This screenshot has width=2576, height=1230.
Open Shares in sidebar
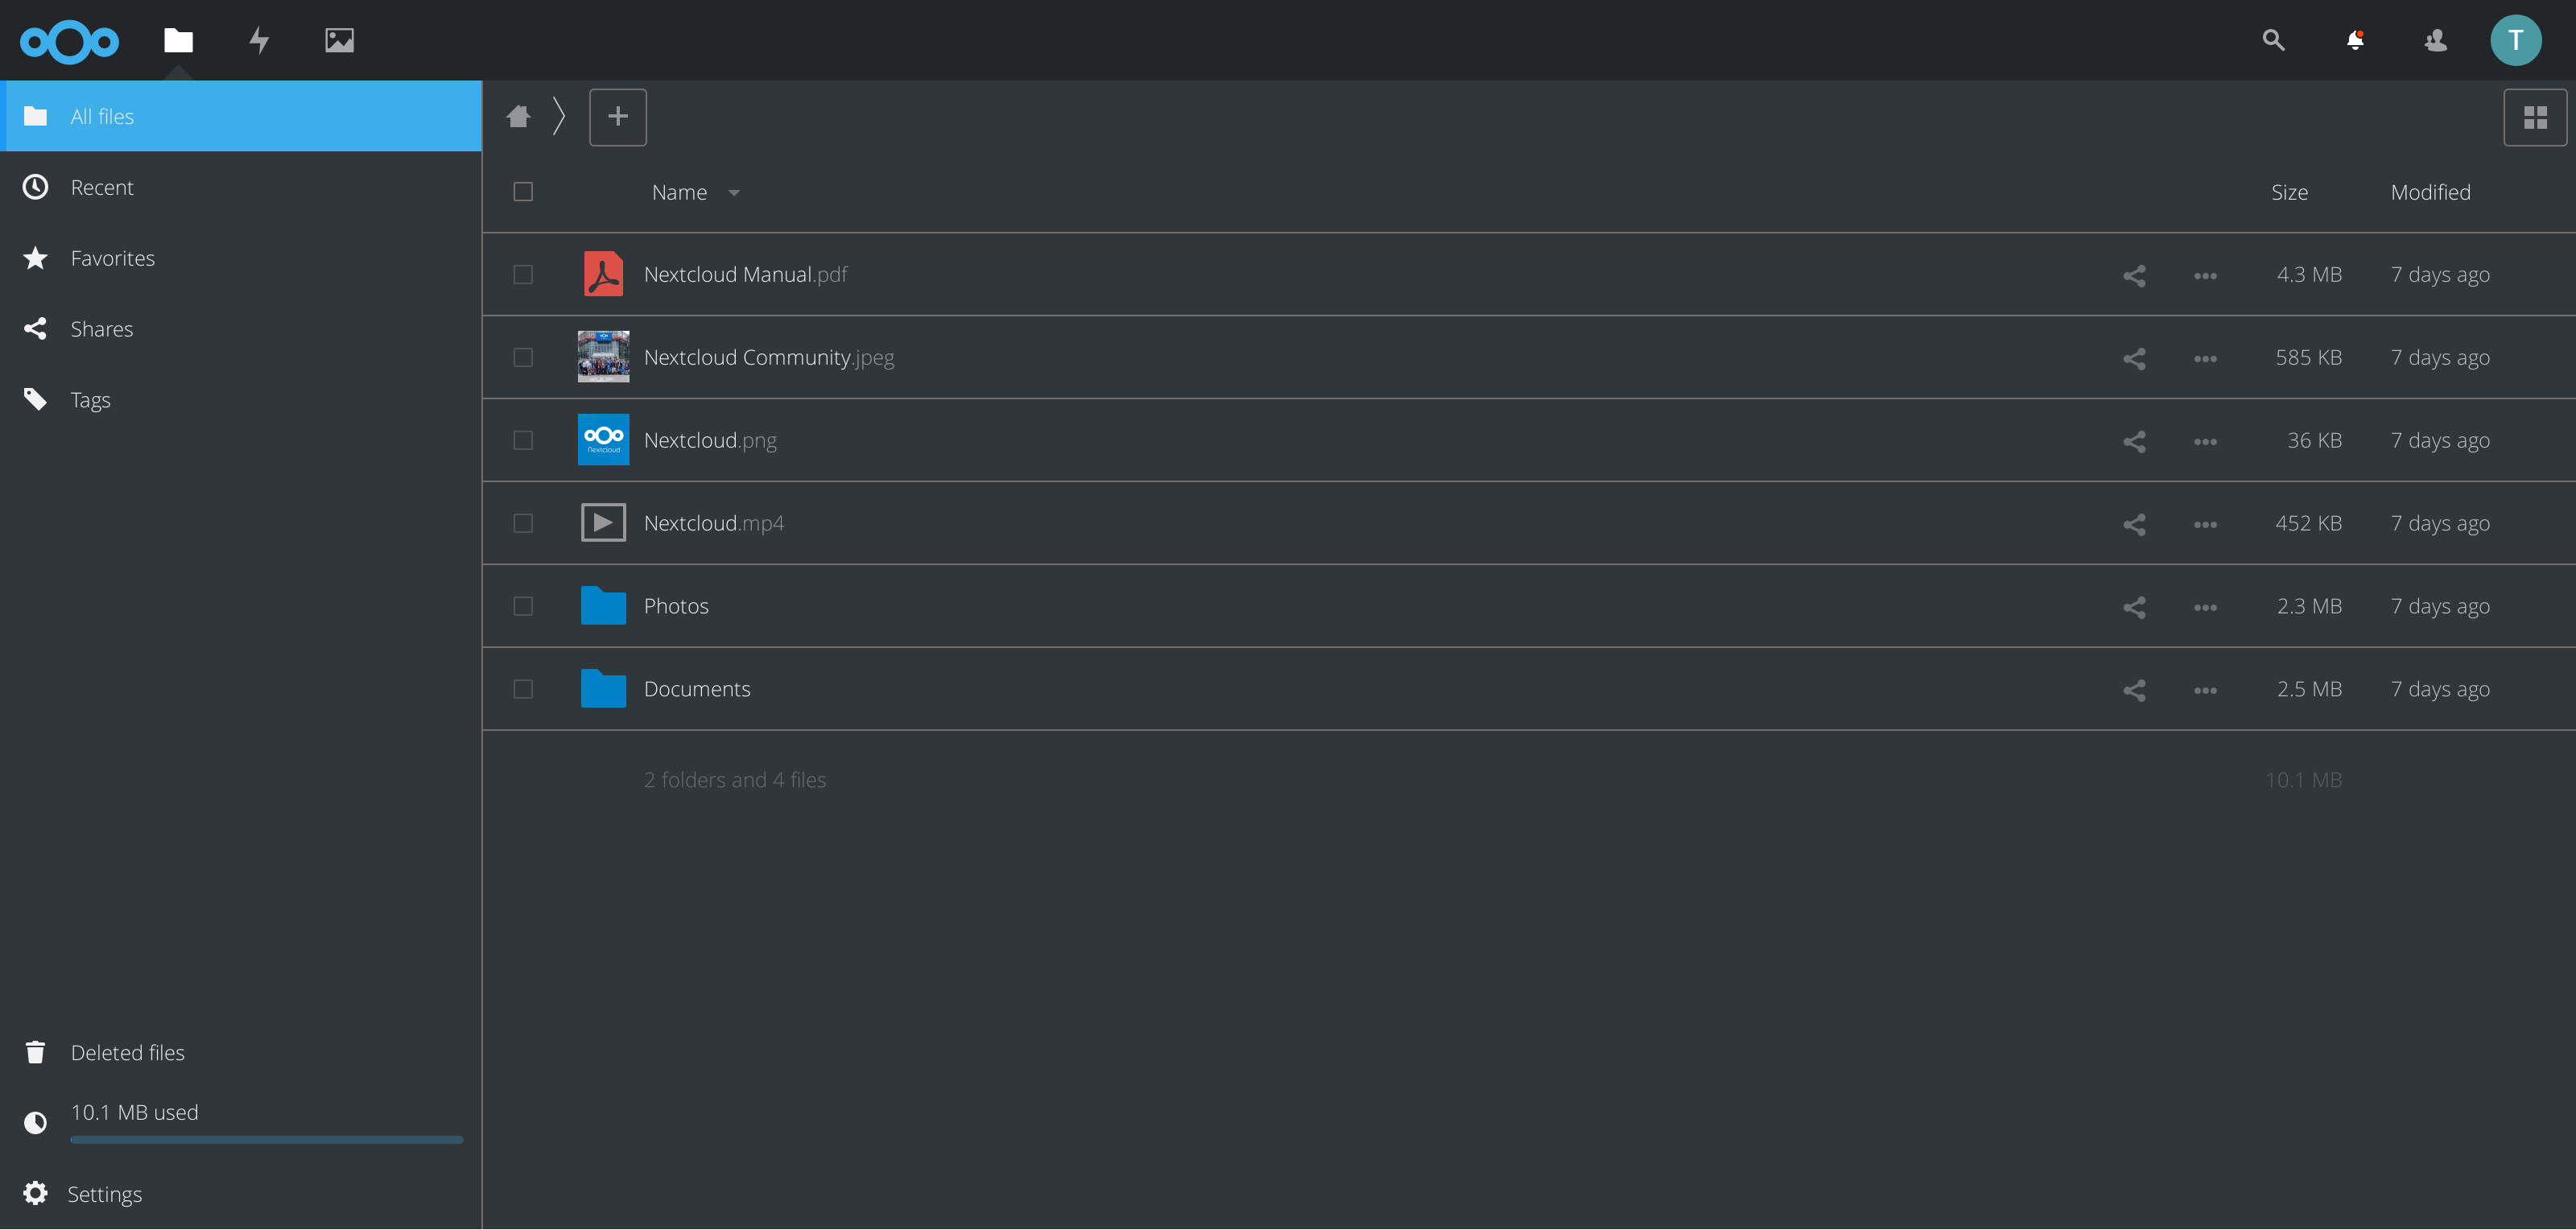tap(241, 329)
